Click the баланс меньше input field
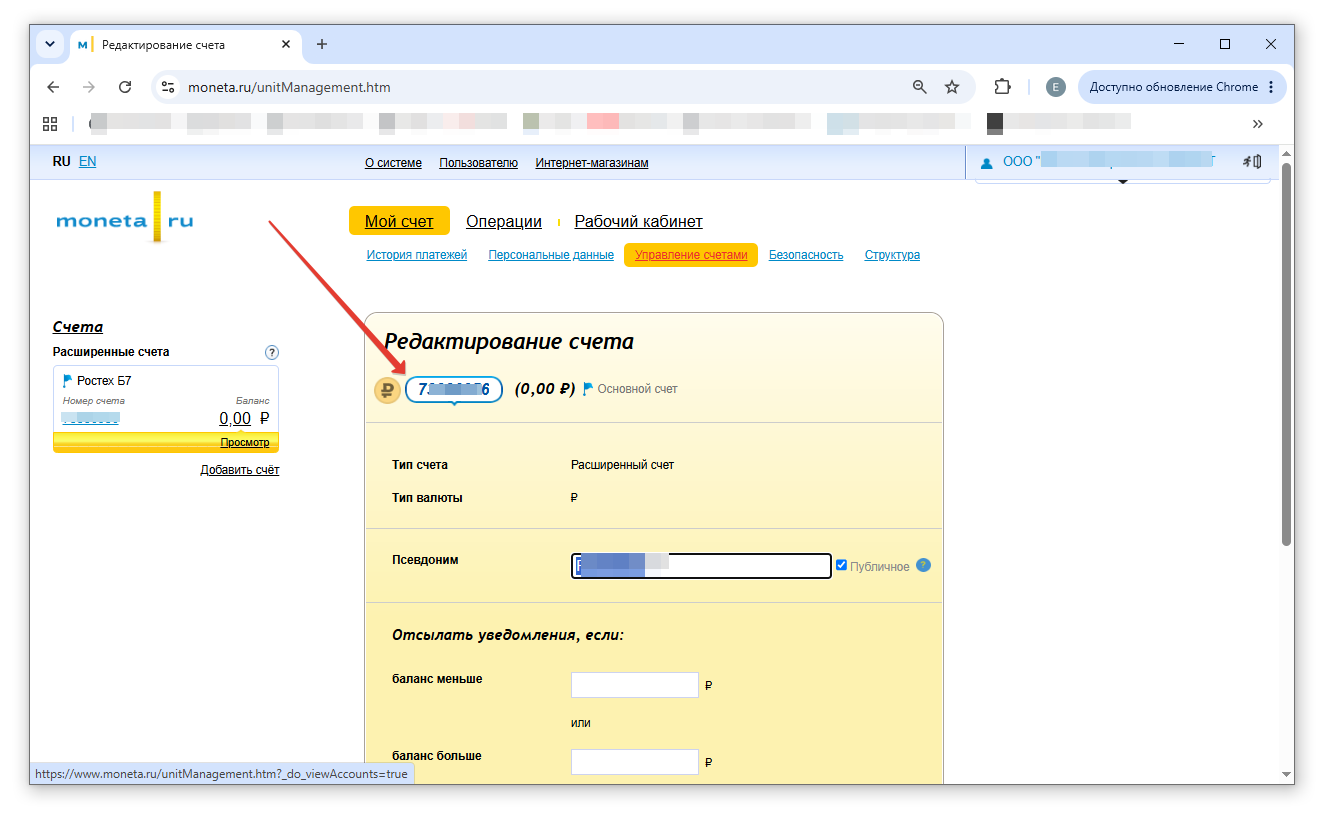Screen dimensions: 1320x813 635,685
